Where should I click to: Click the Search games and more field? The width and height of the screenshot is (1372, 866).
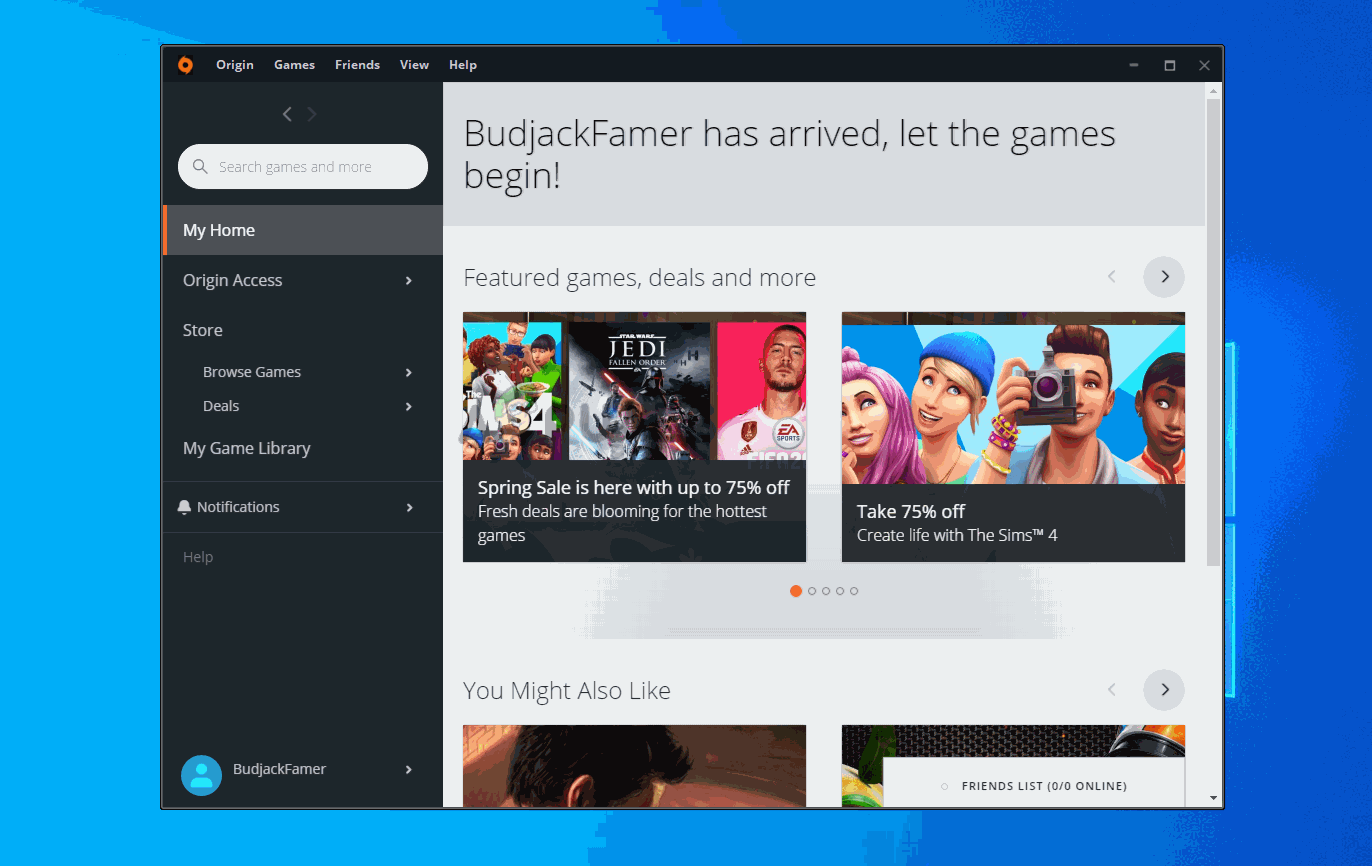tap(303, 167)
